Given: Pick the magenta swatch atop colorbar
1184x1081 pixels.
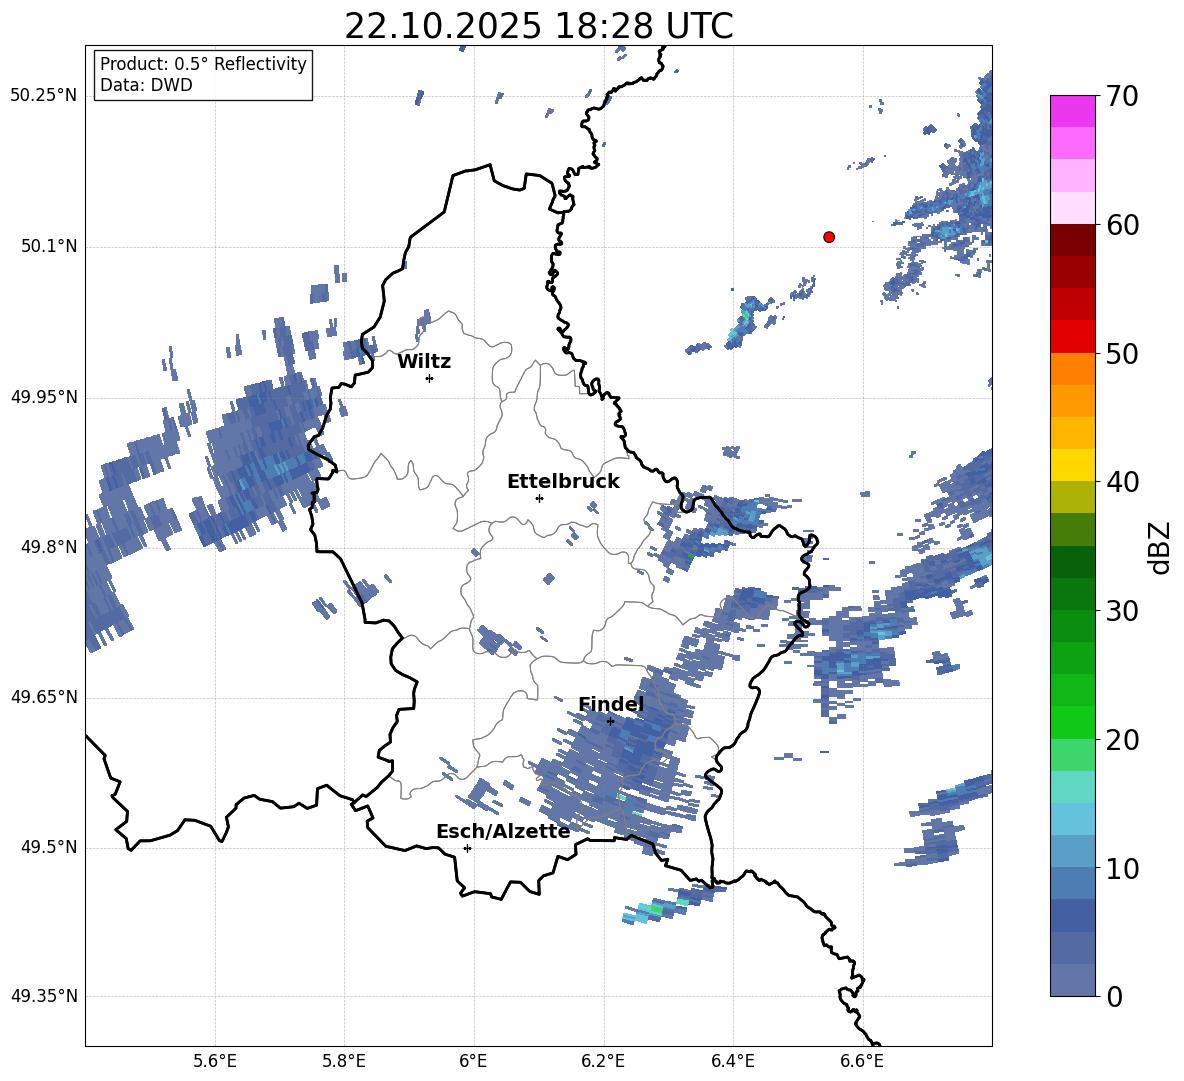Looking at the screenshot, I should pos(1073,111).
